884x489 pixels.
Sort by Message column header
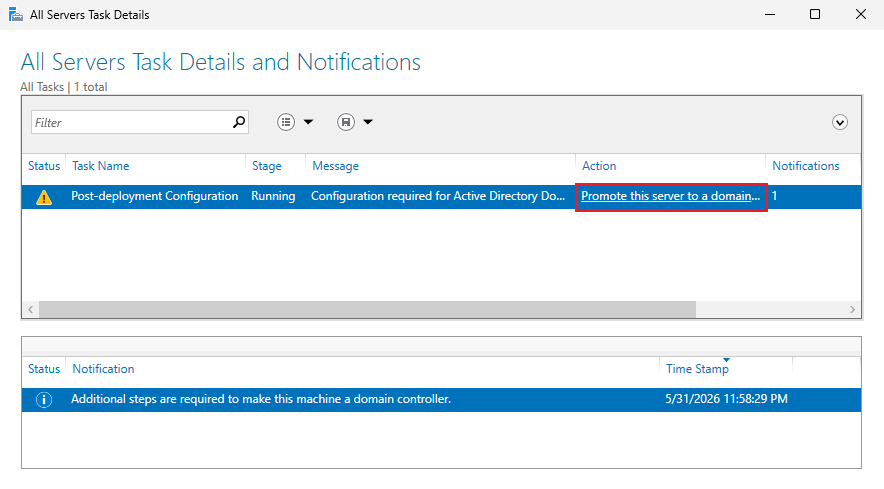coord(335,166)
